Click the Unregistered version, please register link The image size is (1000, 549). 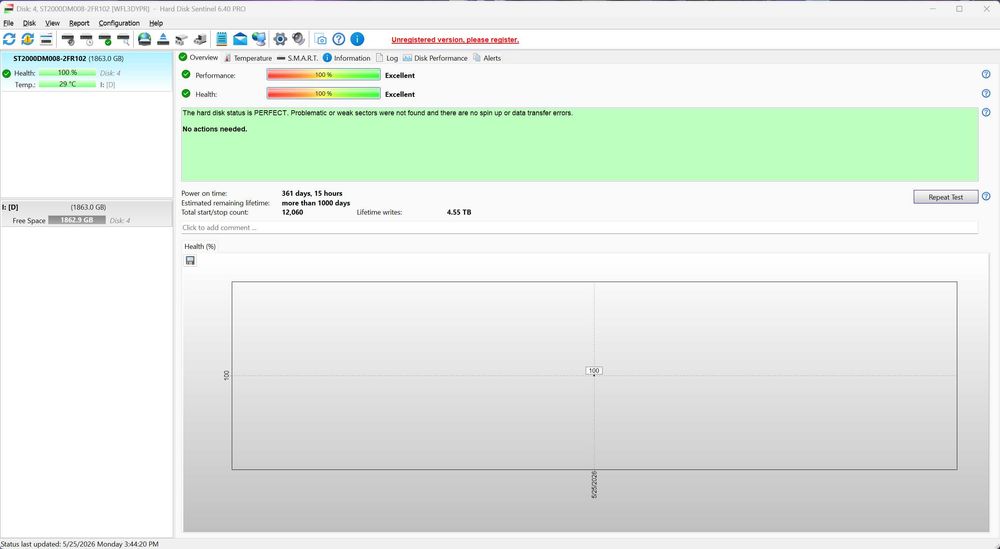[455, 40]
